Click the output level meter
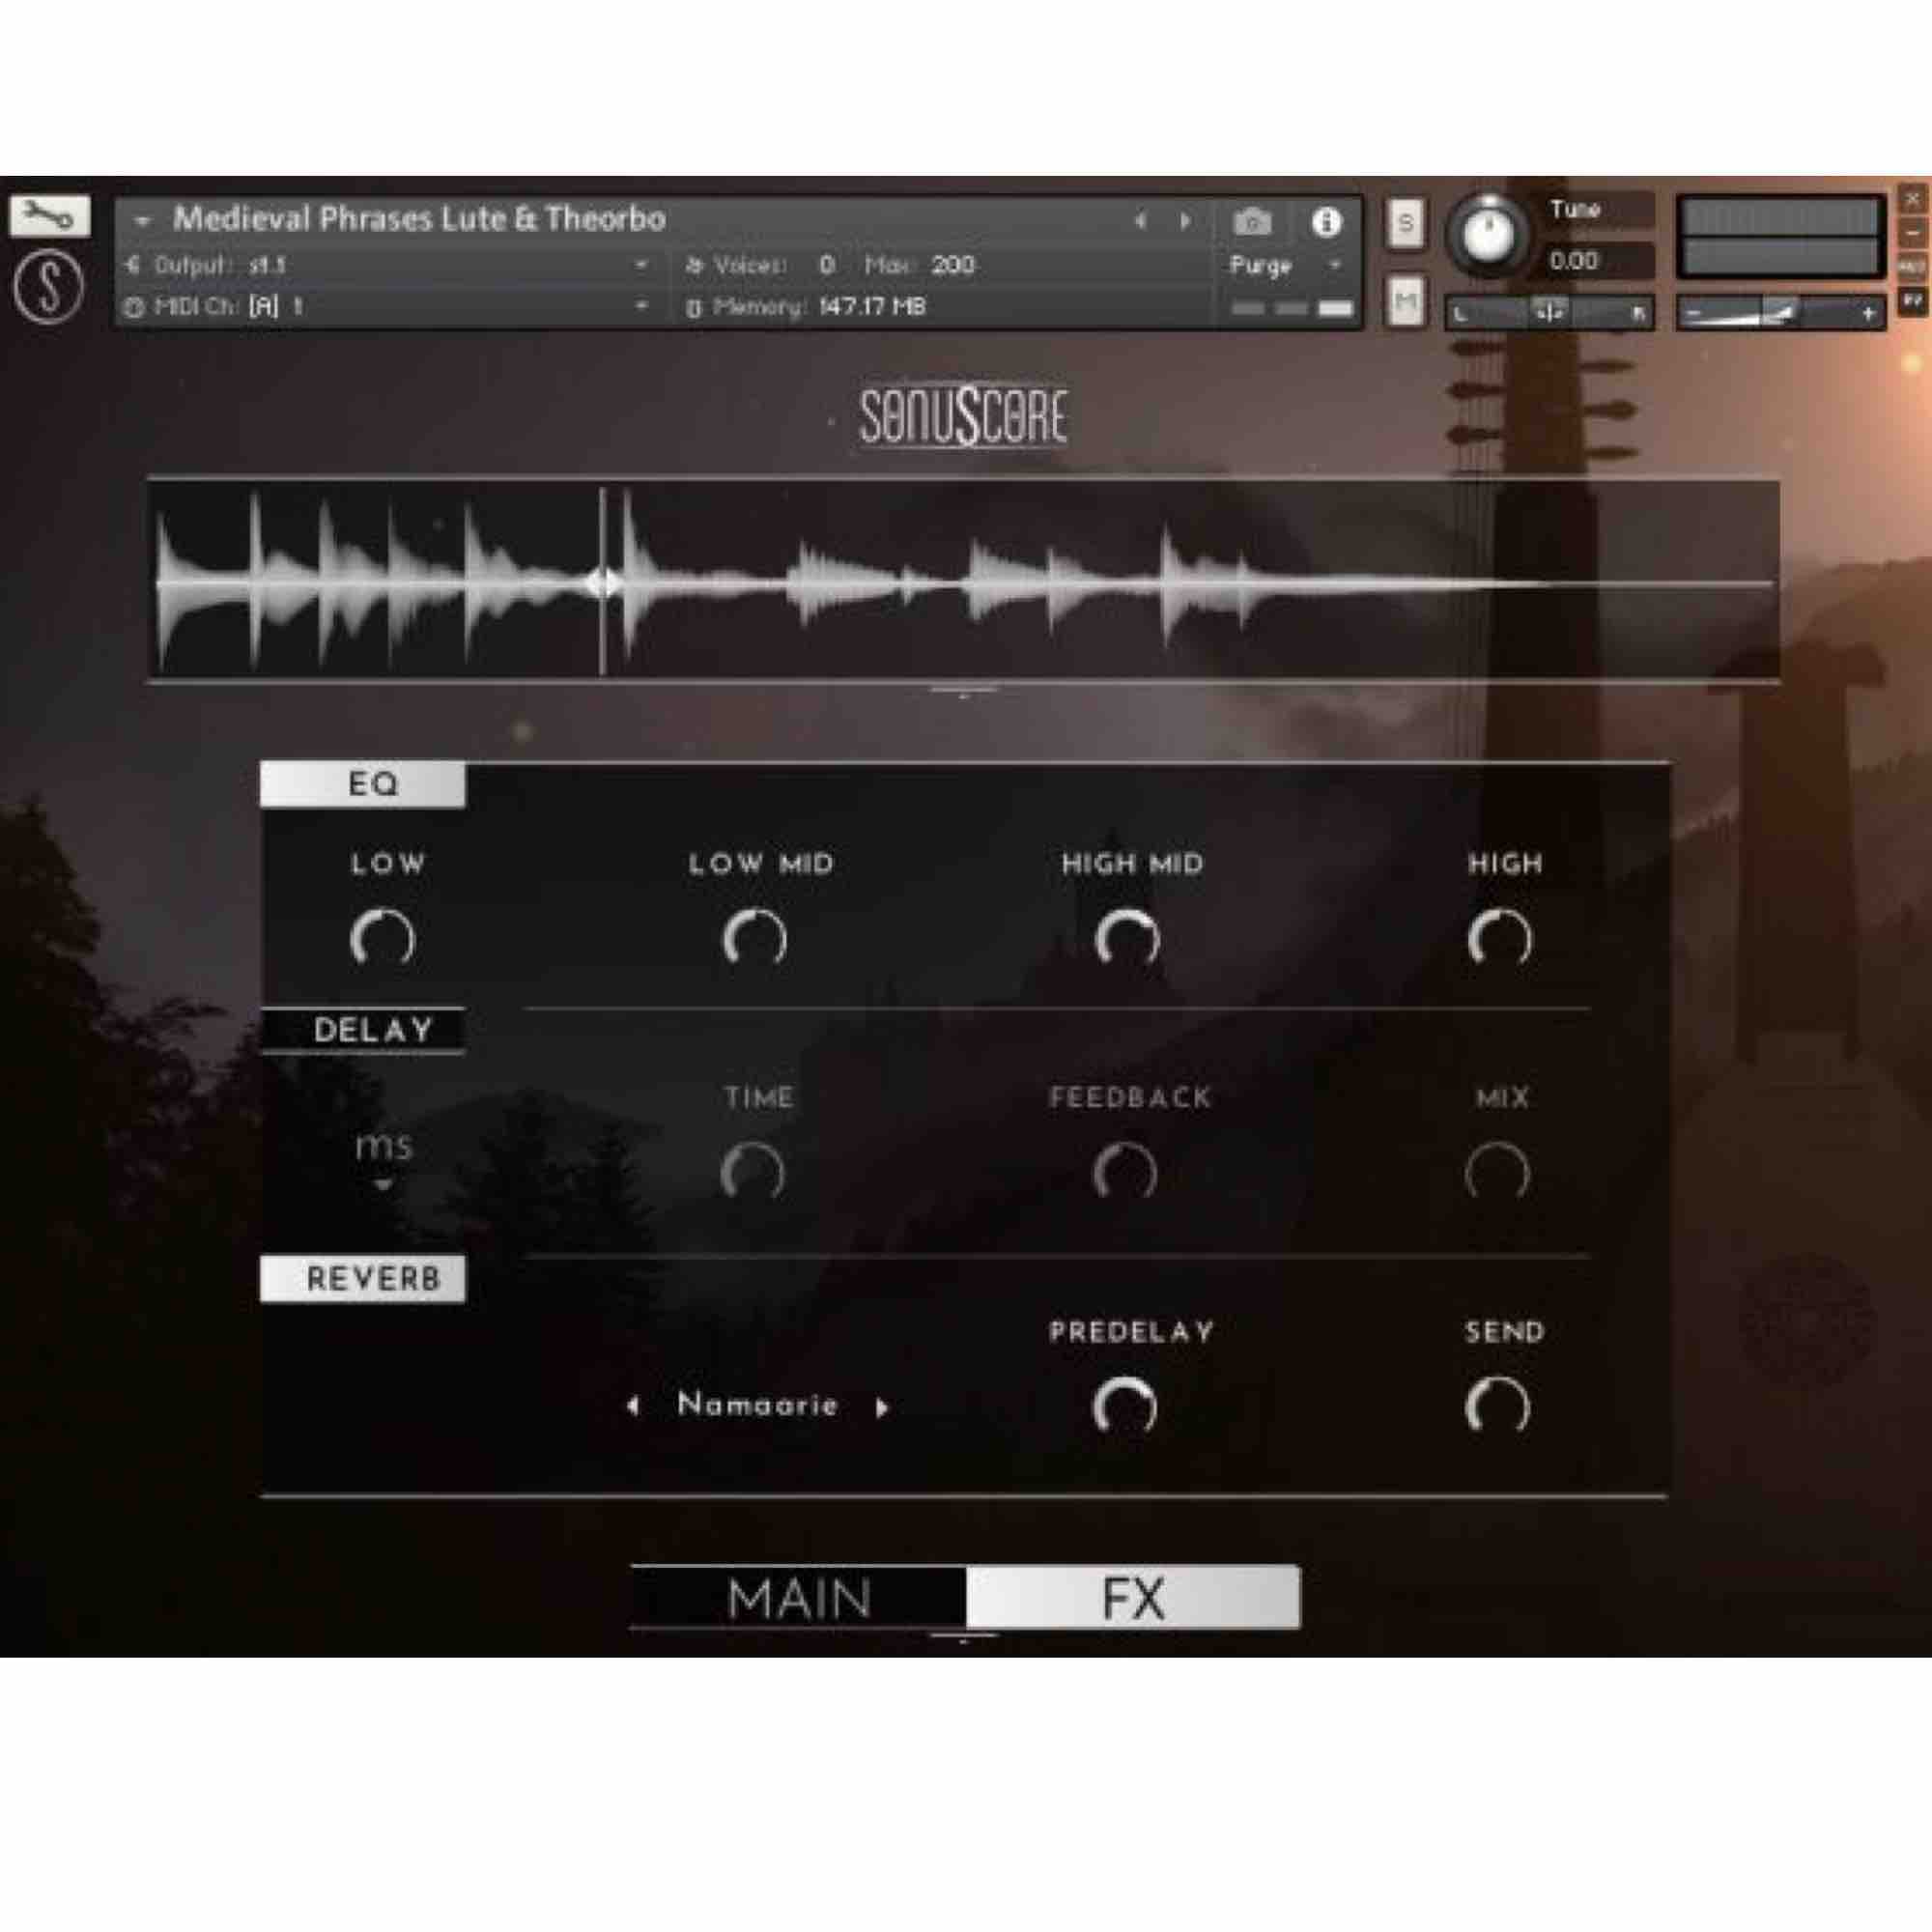This screenshot has width=1932, height=1932. click(1780, 236)
